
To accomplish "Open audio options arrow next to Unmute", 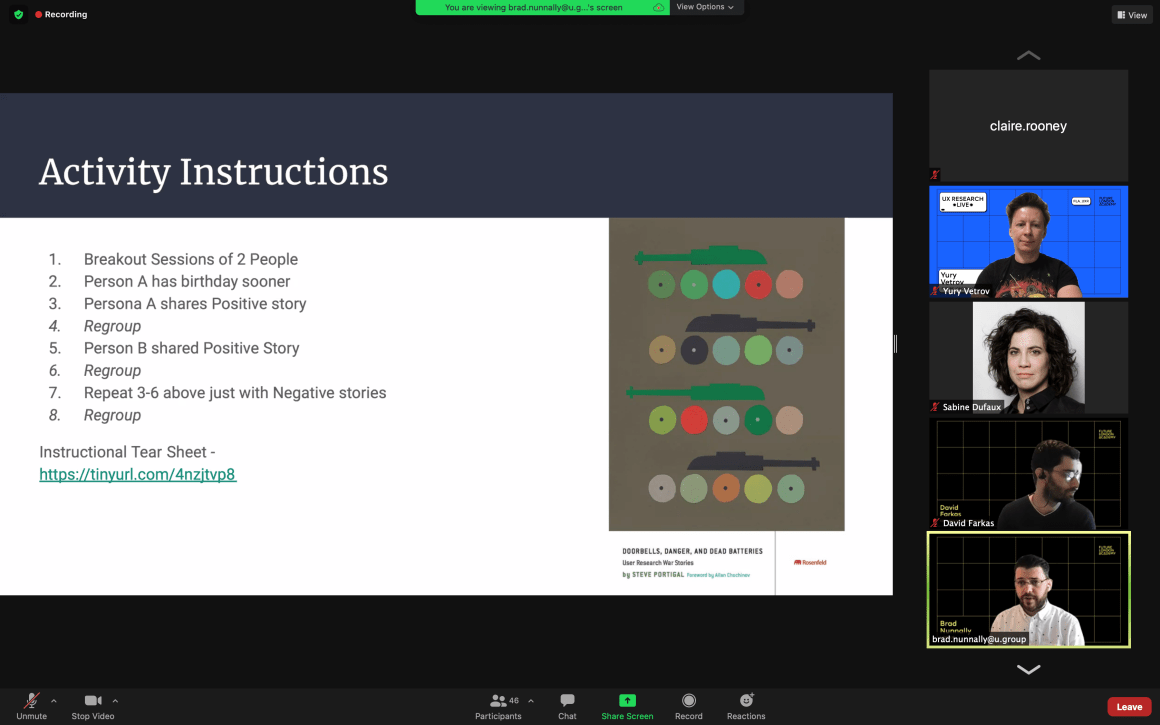I will 53,701.
